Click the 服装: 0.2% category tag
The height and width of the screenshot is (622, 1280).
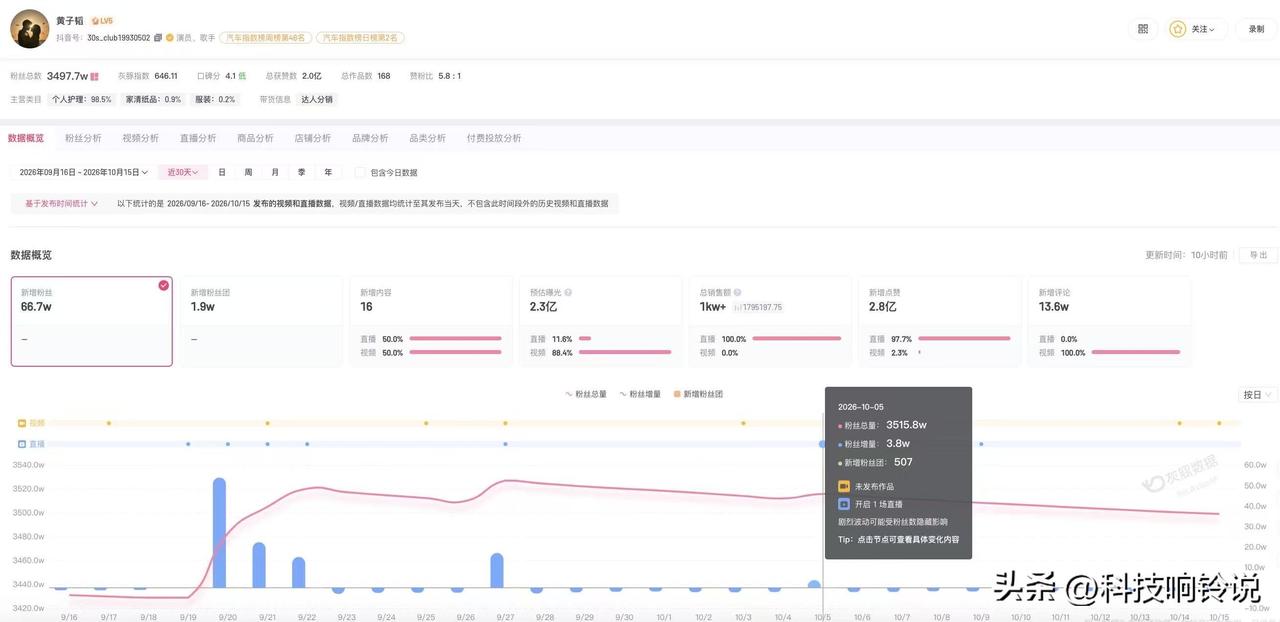[x=214, y=99]
